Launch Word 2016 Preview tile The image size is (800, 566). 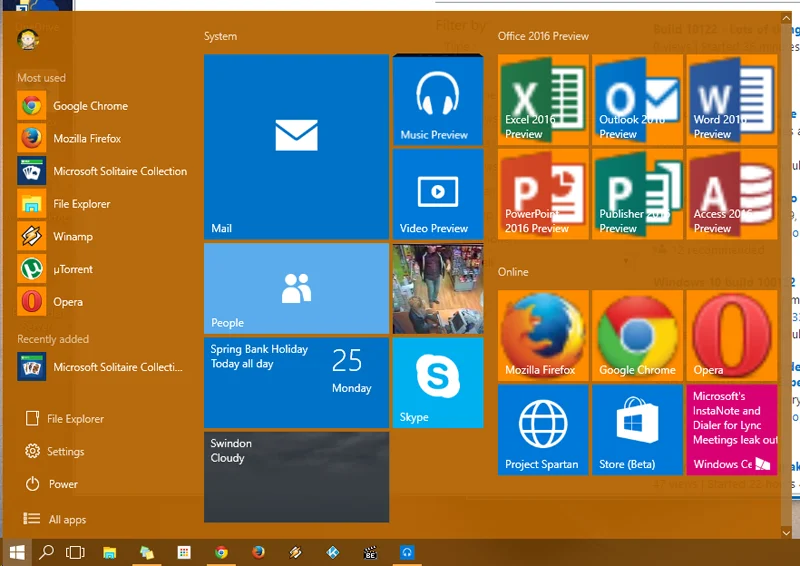click(x=732, y=100)
